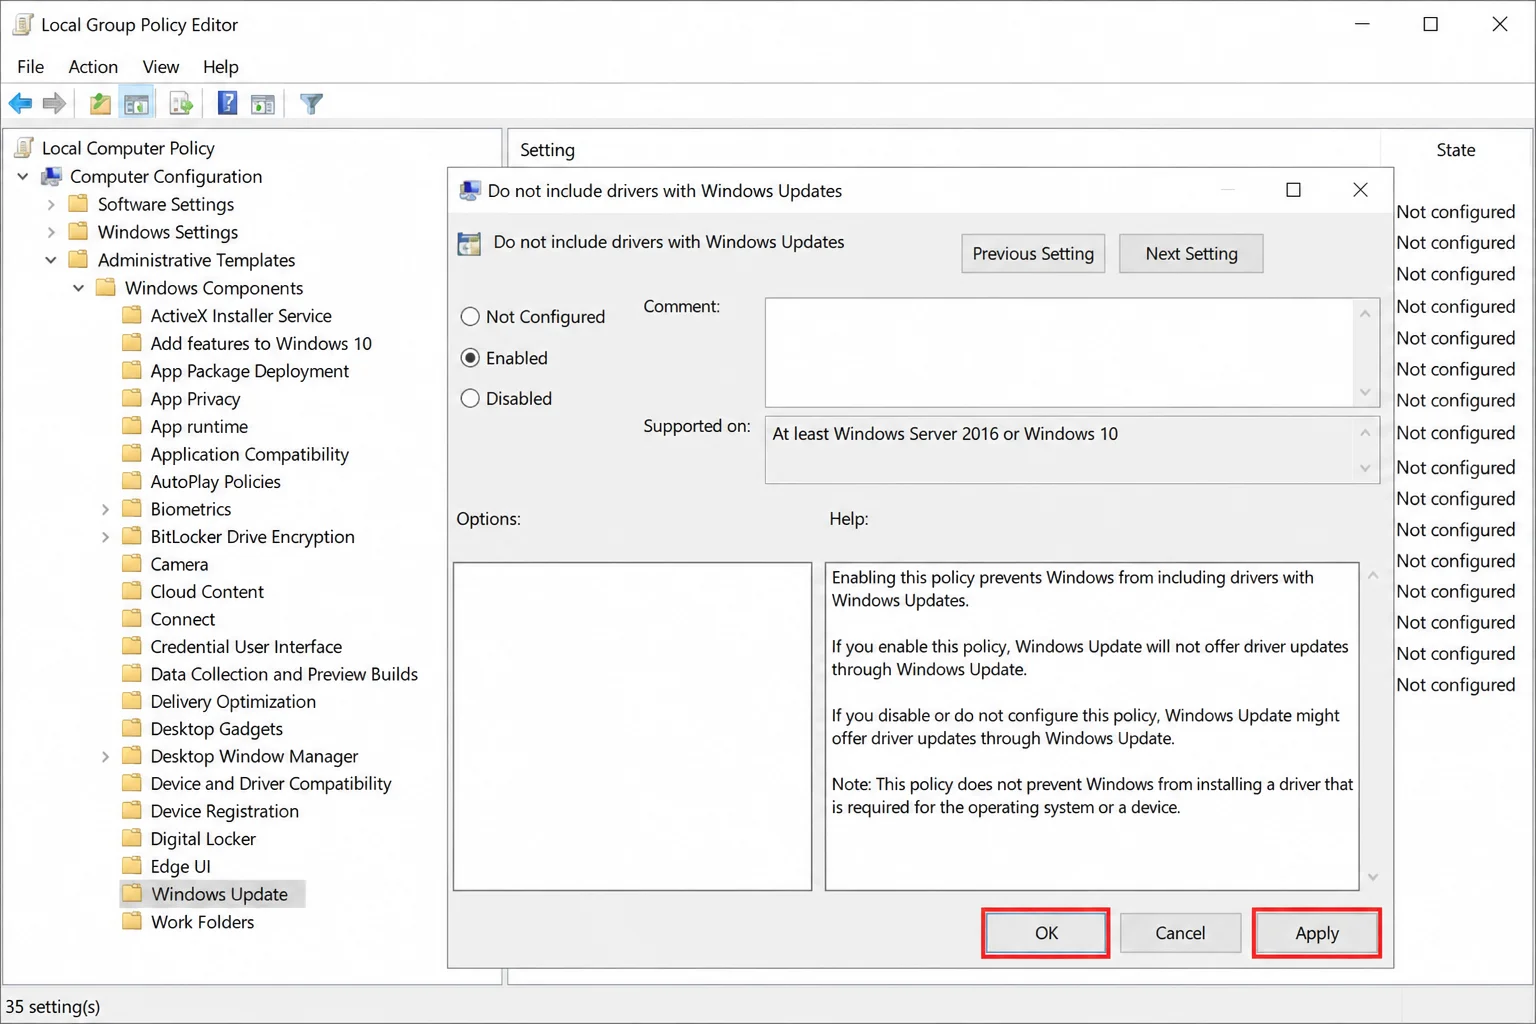Expand the Windows Settings node
The image size is (1536, 1024).
[51, 232]
